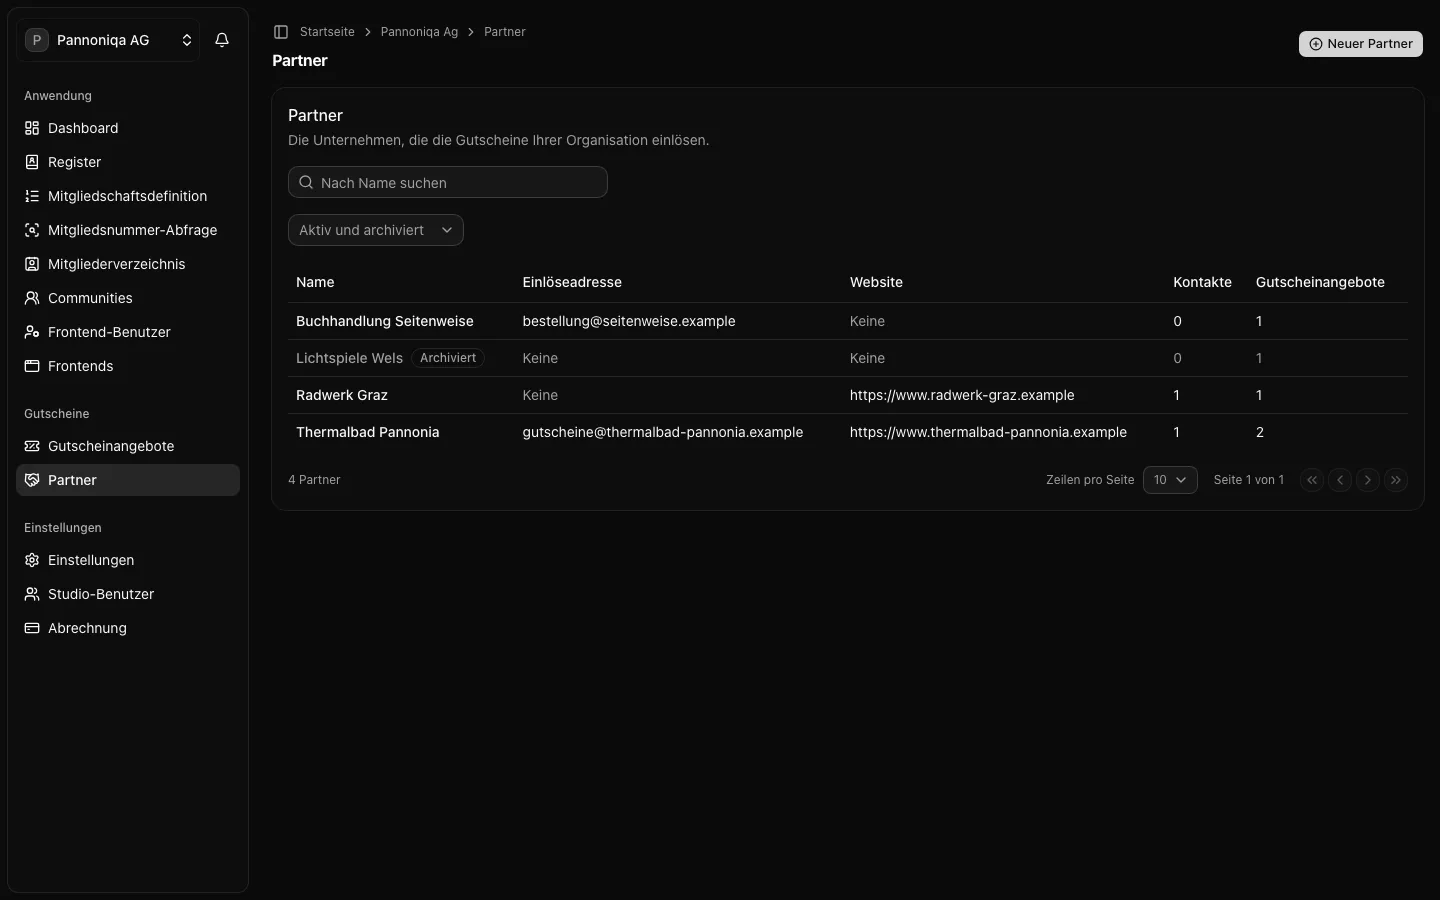Click the Frontends window icon
The image size is (1440, 900).
pyautogui.click(x=32, y=366)
